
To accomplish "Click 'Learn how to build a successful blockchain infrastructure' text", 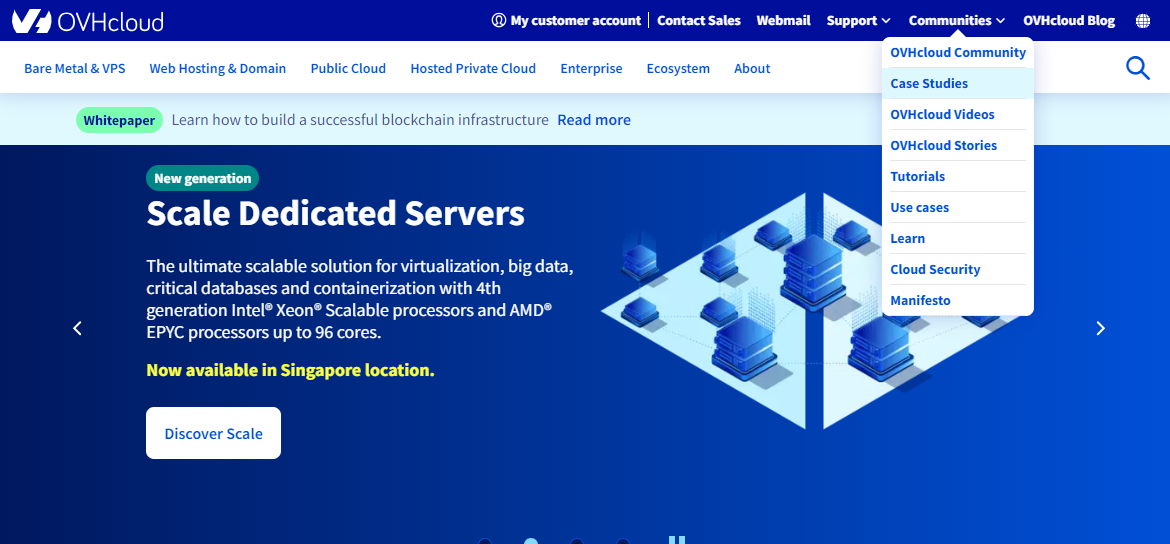I will [360, 120].
